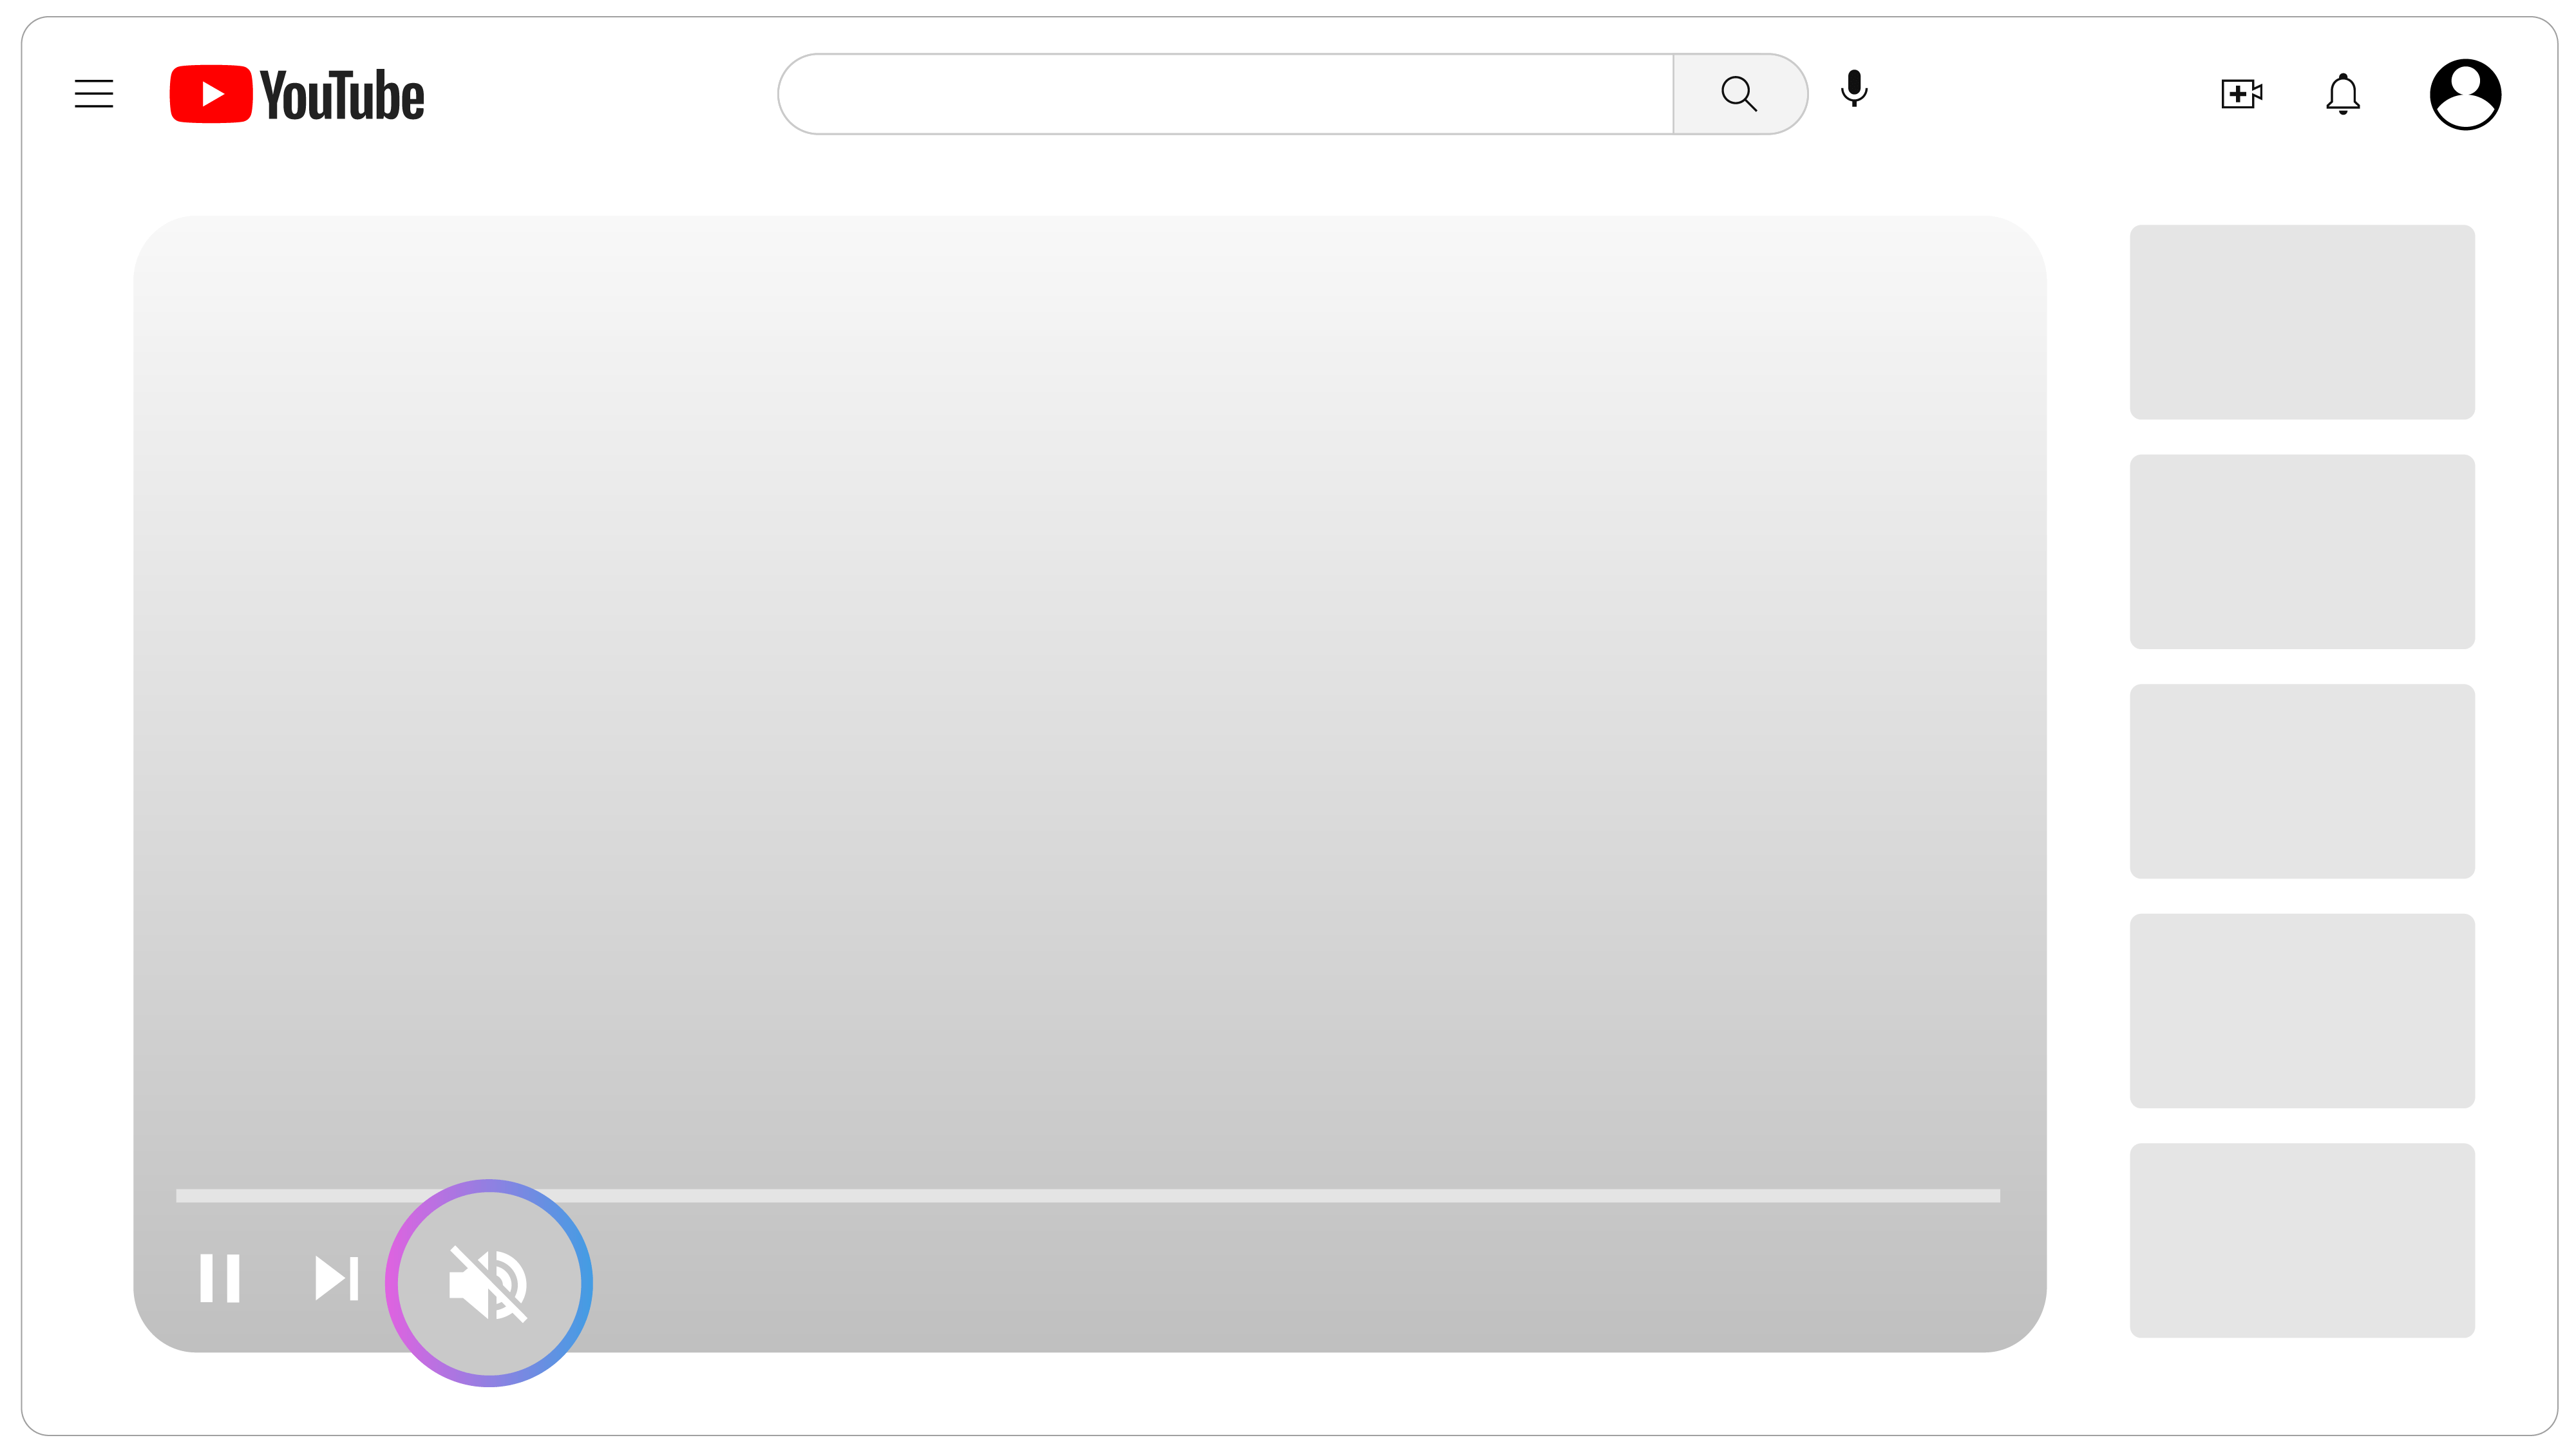The width and height of the screenshot is (2576, 1449).
Task: Click the search magnifying glass icon
Action: [1739, 94]
